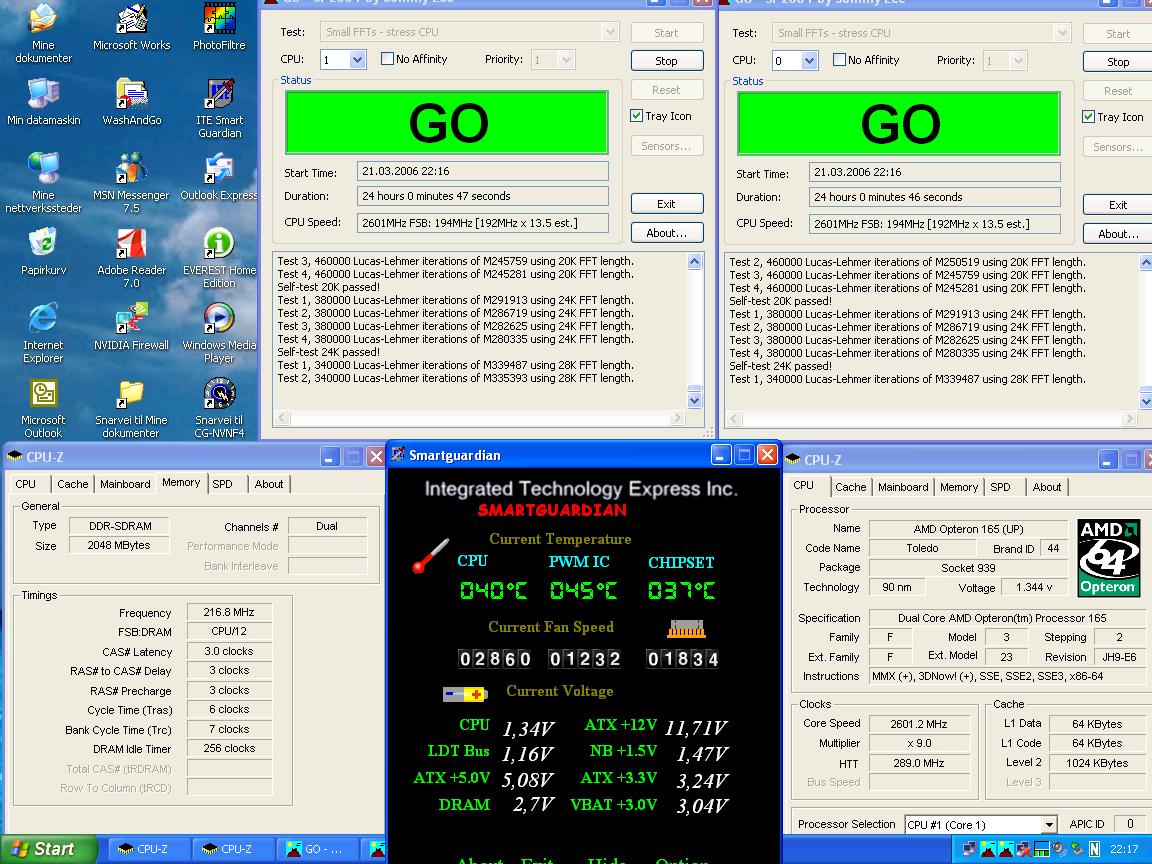This screenshot has width=1152, height=864.
Task: Open About... in left stress window
Action: click(x=666, y=233)
